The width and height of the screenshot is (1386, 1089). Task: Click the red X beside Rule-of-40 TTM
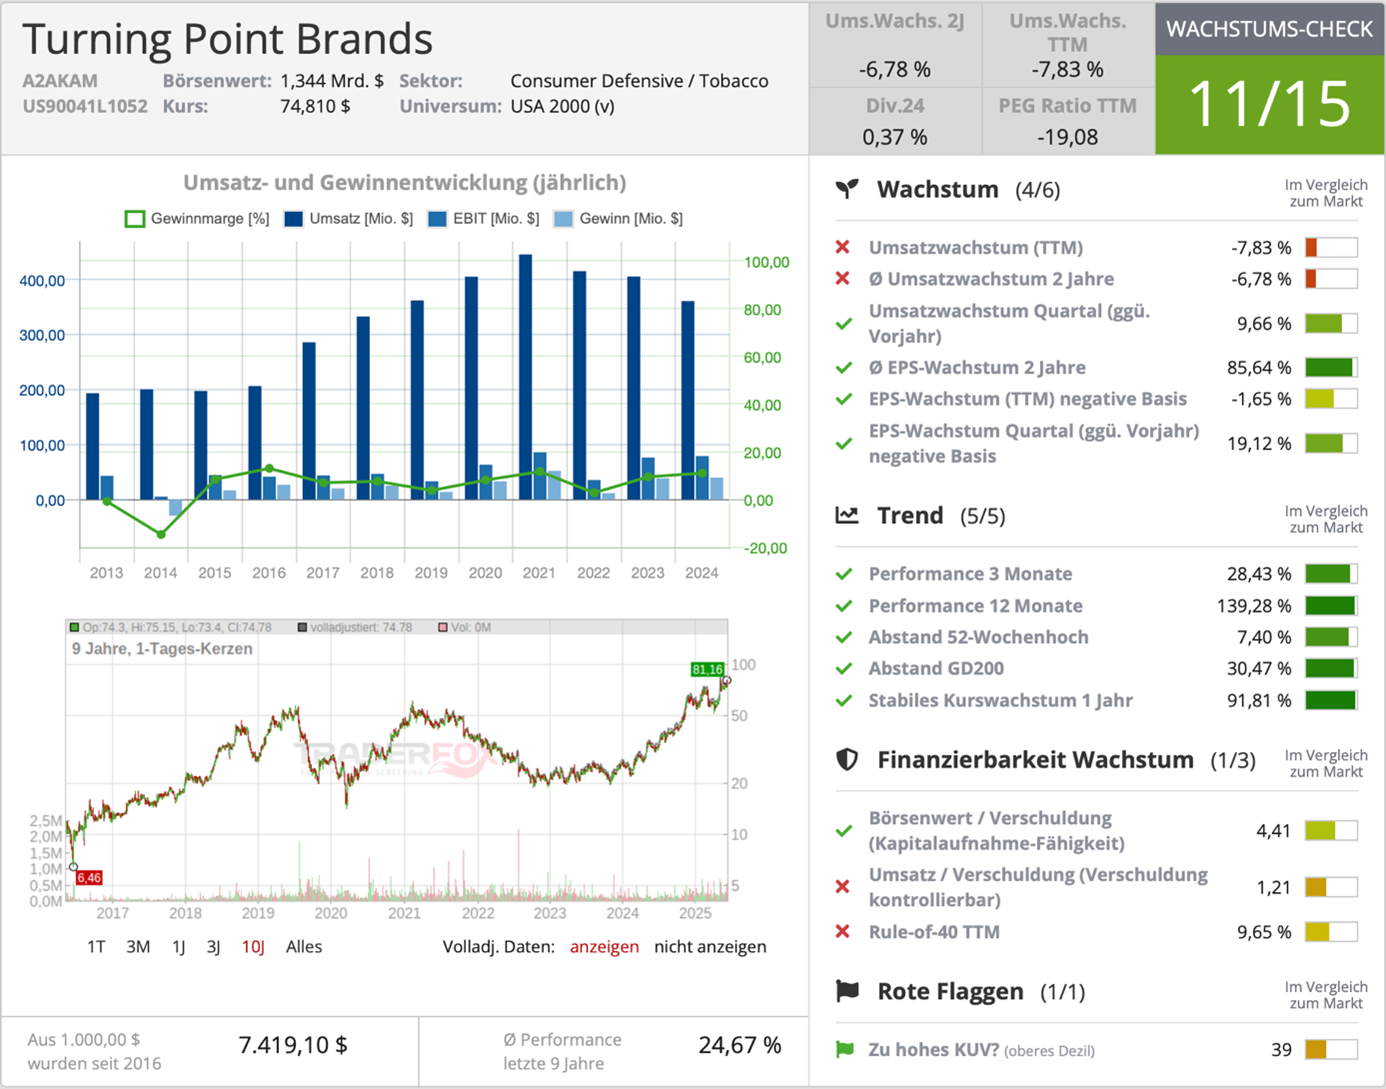click(x=843, y=931)
